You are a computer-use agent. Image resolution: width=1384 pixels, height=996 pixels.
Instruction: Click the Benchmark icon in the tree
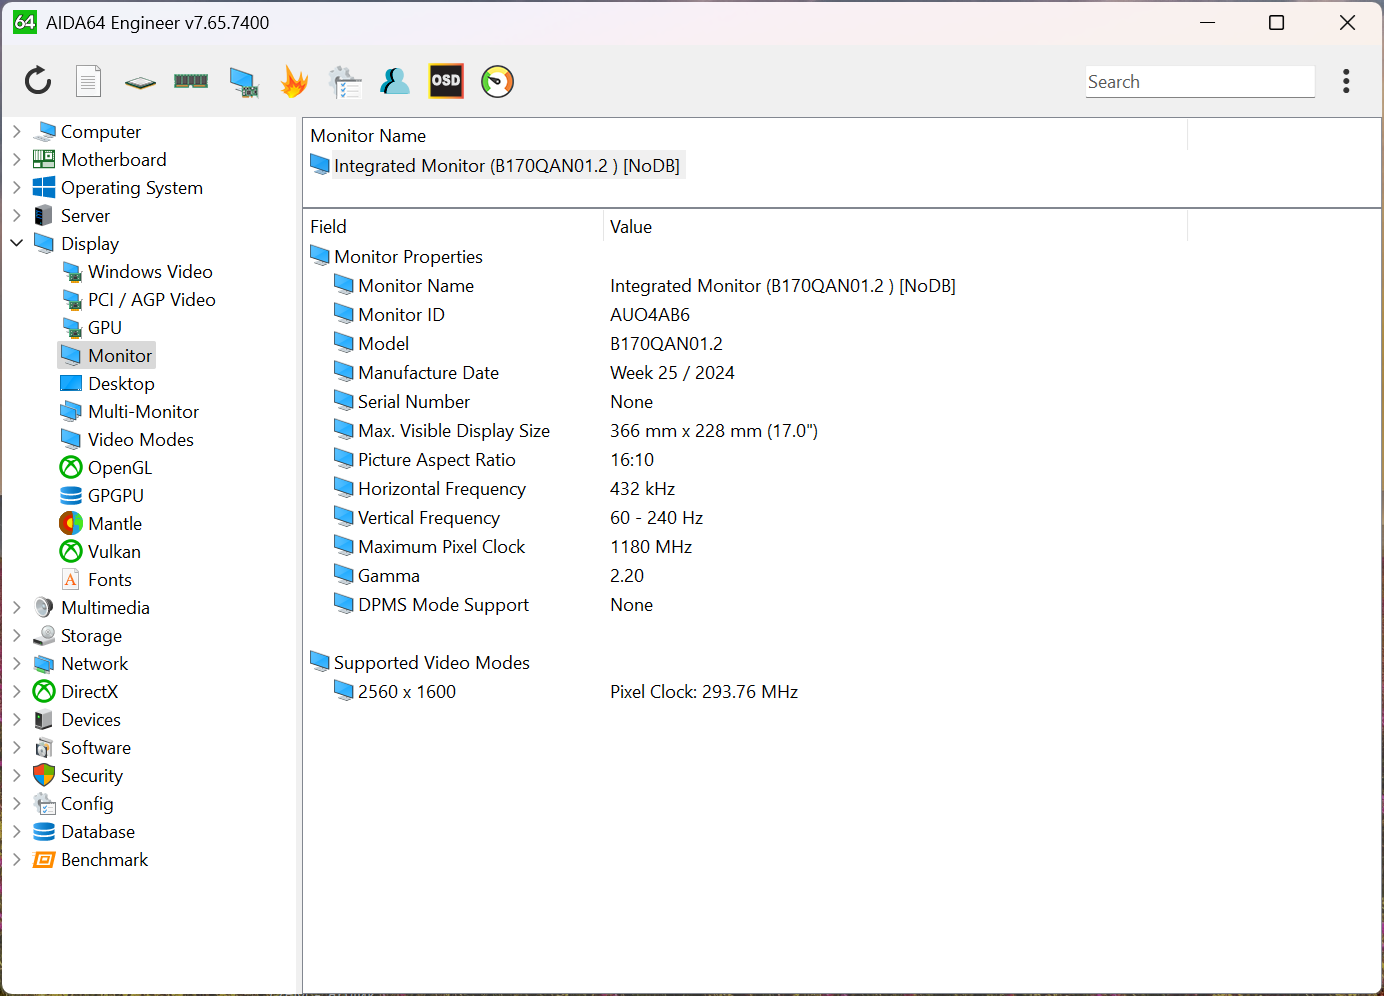pos(44,859)
